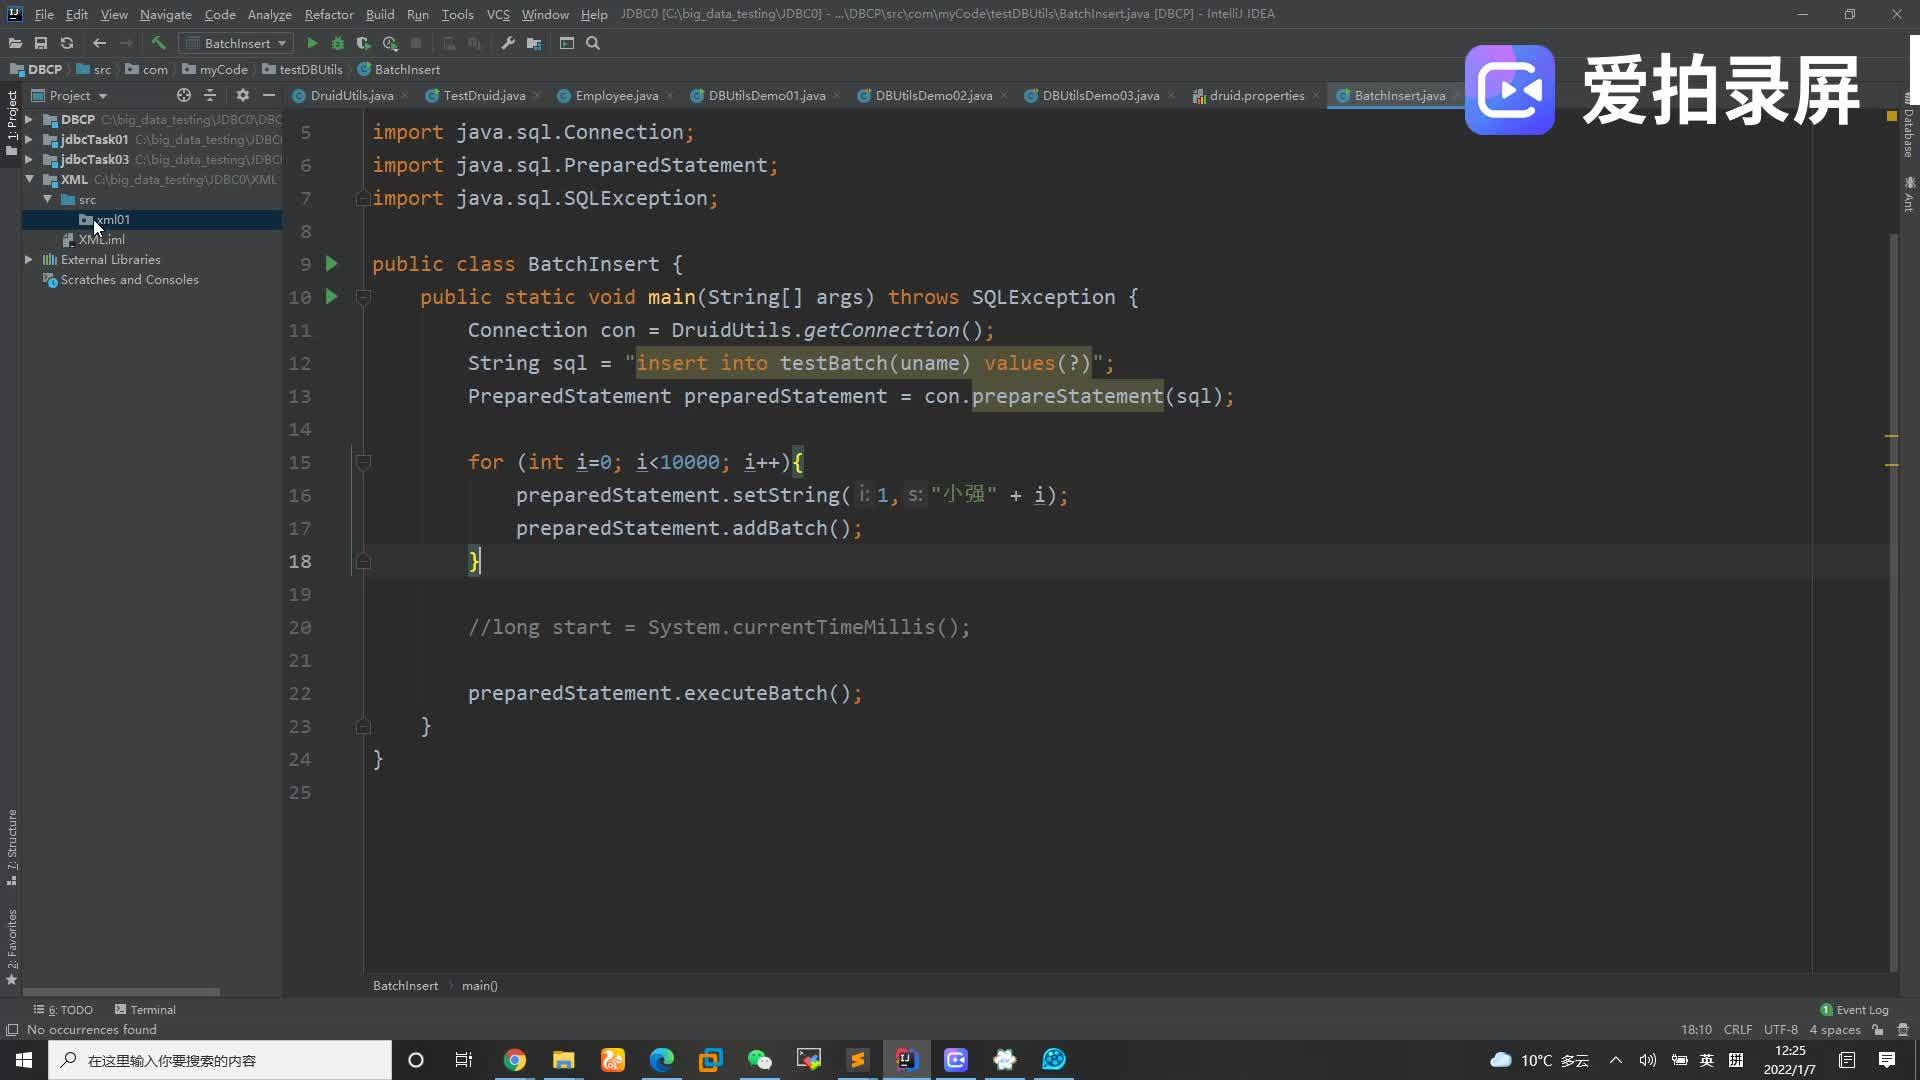Build project with the hammer icon
1920x1080 pixels.
158,43
